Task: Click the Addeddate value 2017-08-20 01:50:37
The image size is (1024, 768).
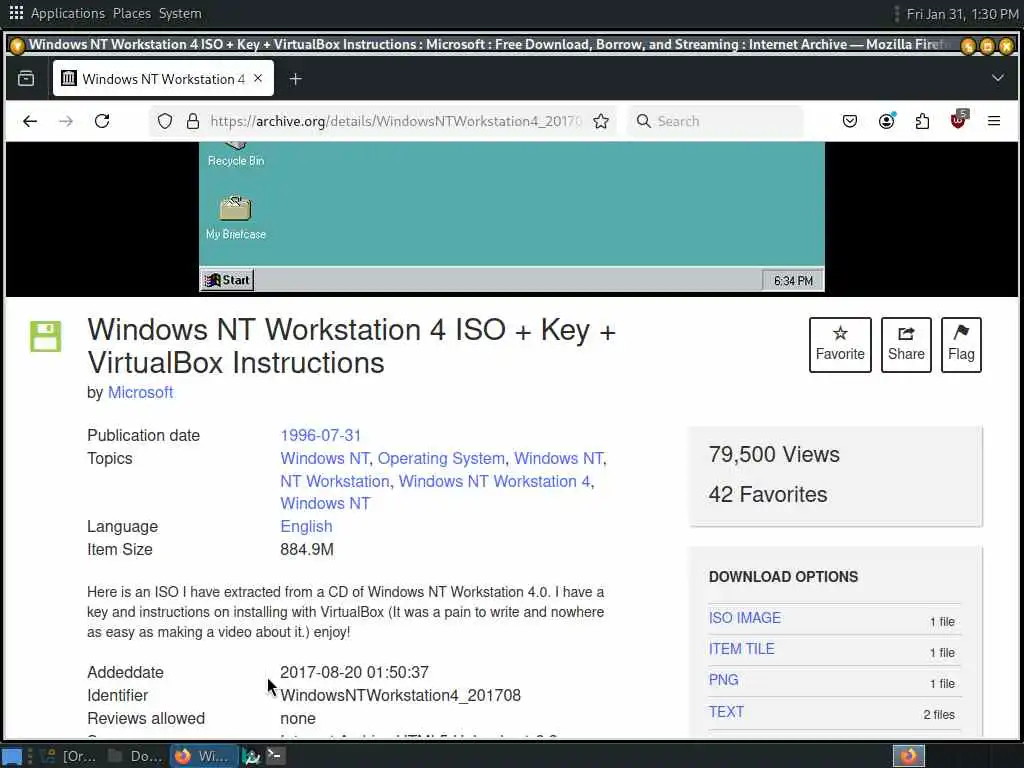Action: coord(355,673)
